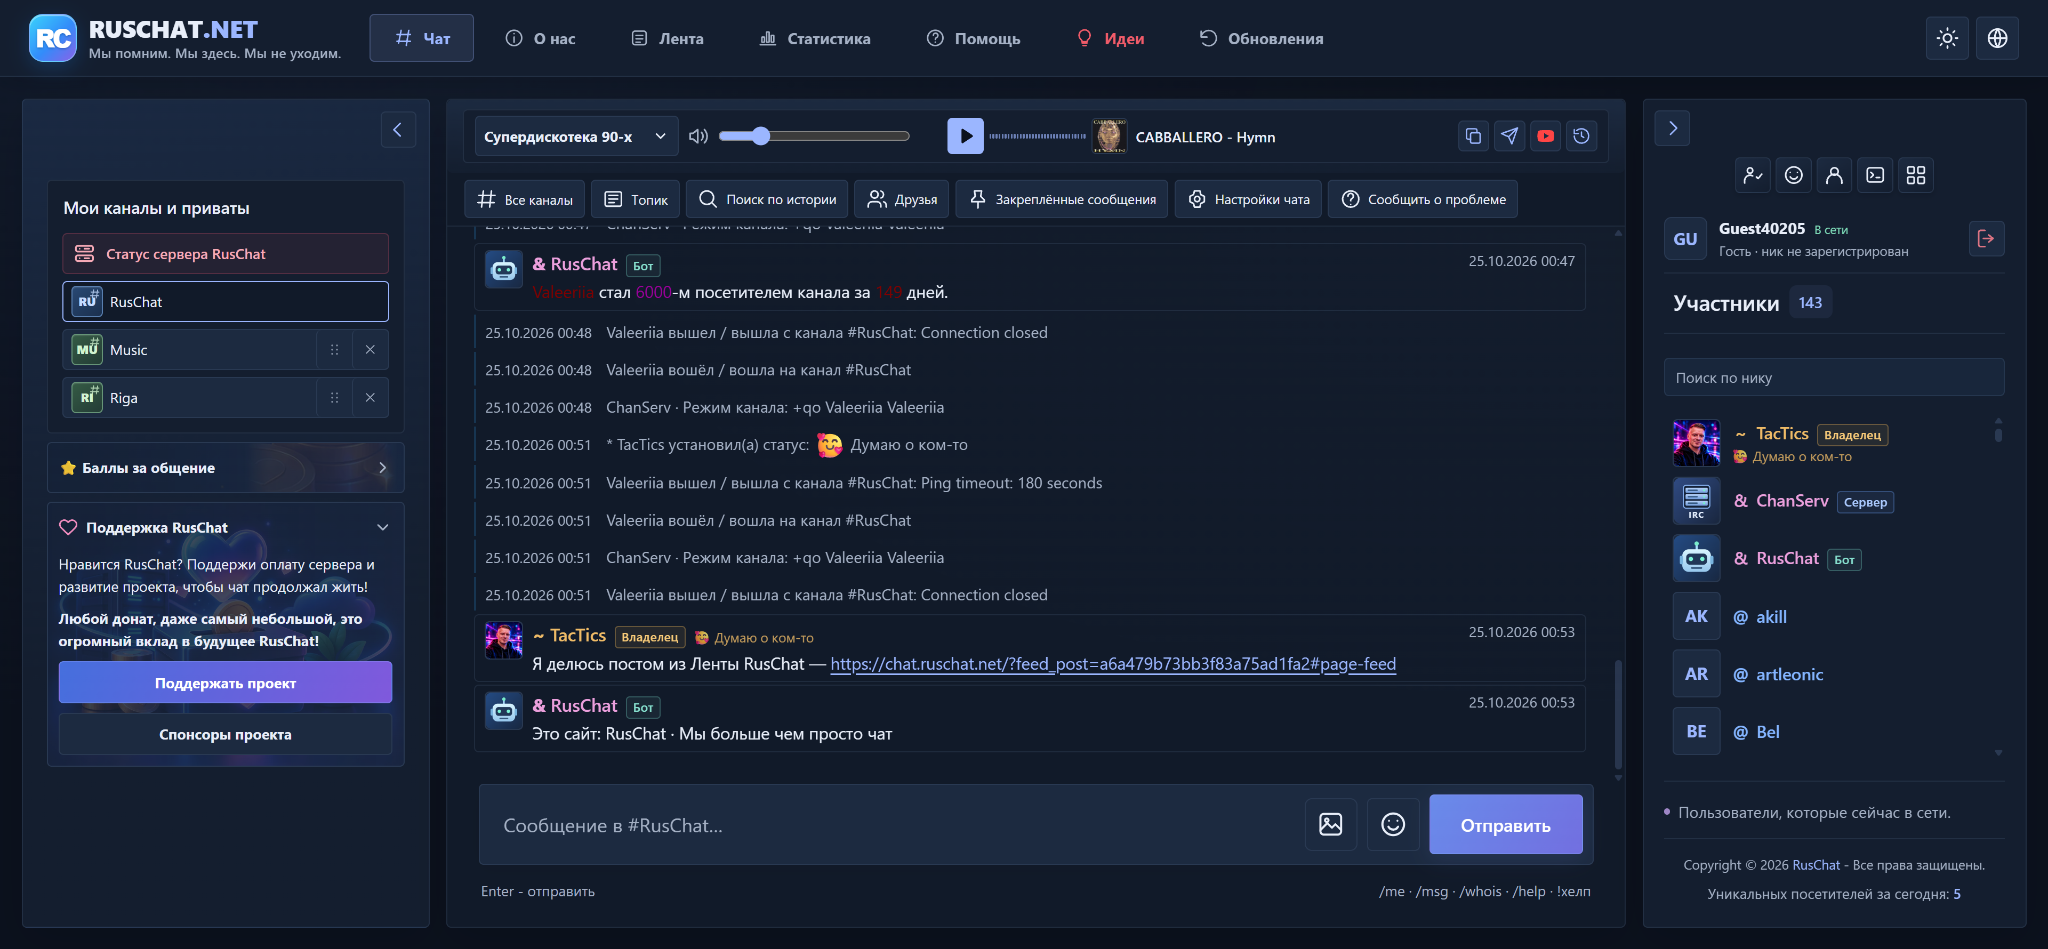Insert an image into the message

1331,824
